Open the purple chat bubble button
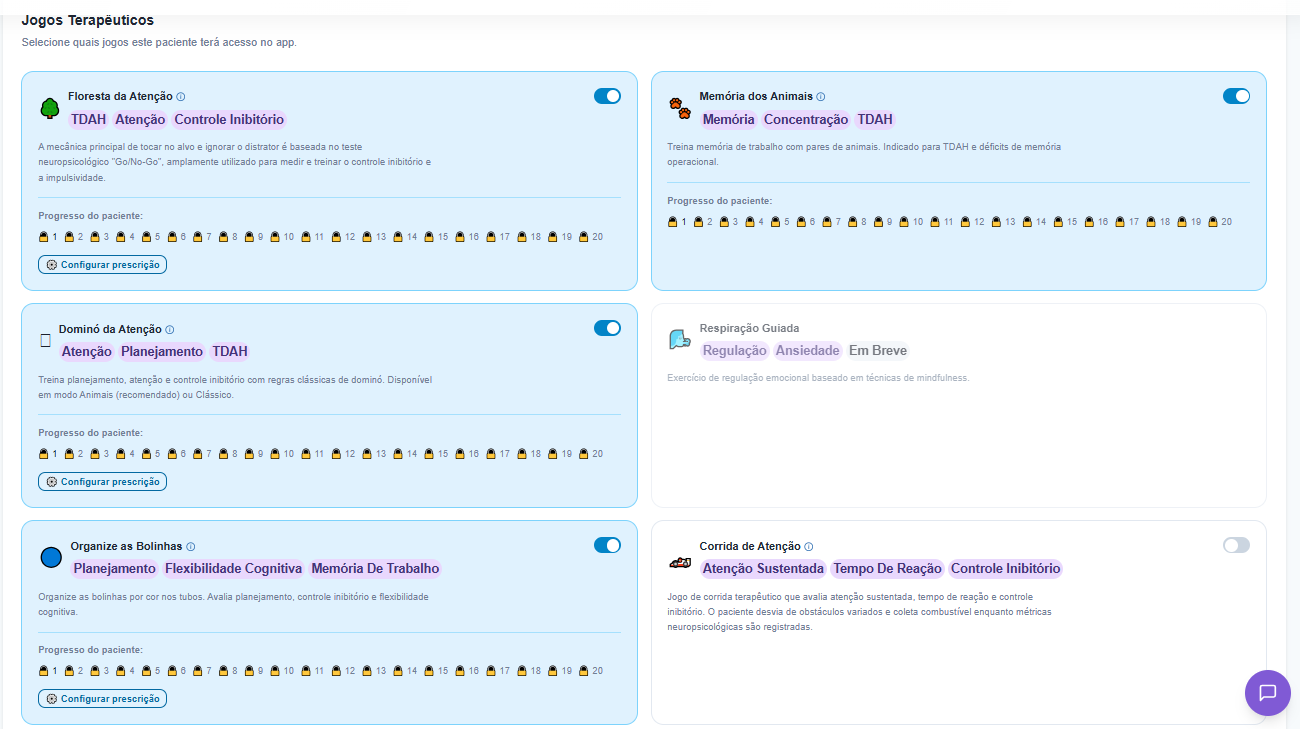 pyautogui.click(x=1268, y=692)
